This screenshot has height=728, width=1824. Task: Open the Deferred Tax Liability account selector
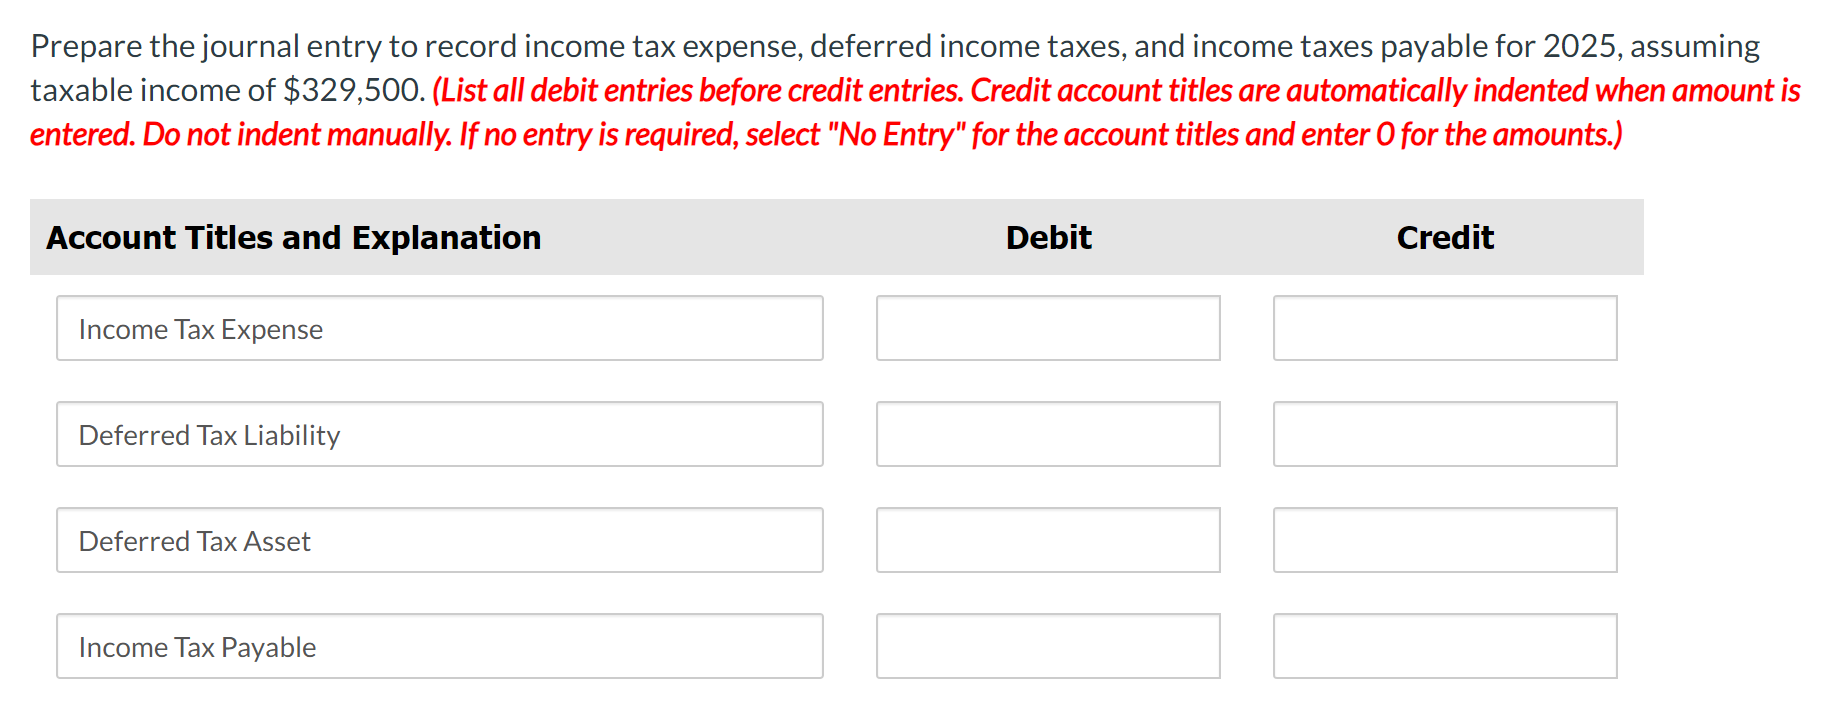[440, 434]
